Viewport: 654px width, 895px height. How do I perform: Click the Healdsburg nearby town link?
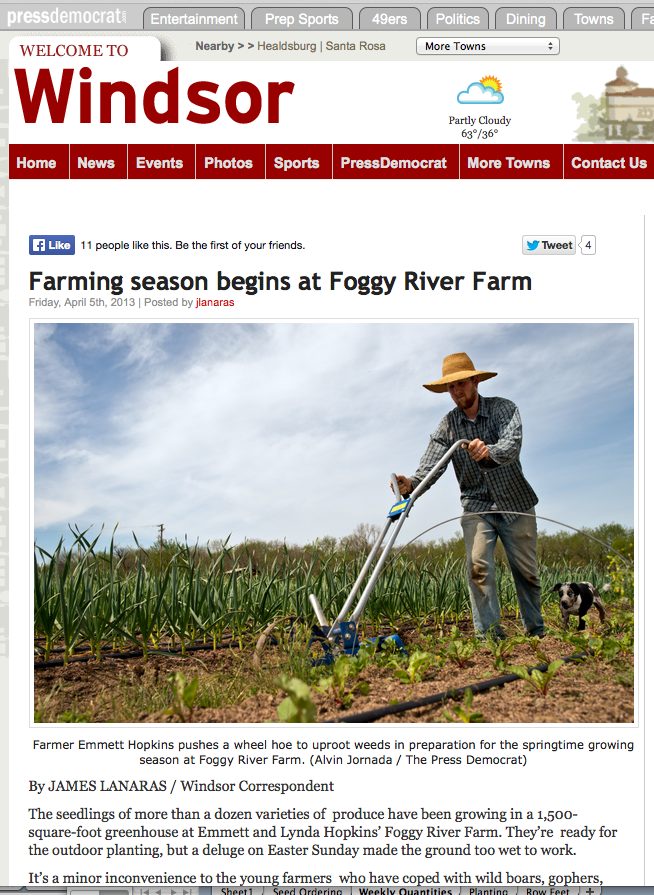tap(286, 46)
